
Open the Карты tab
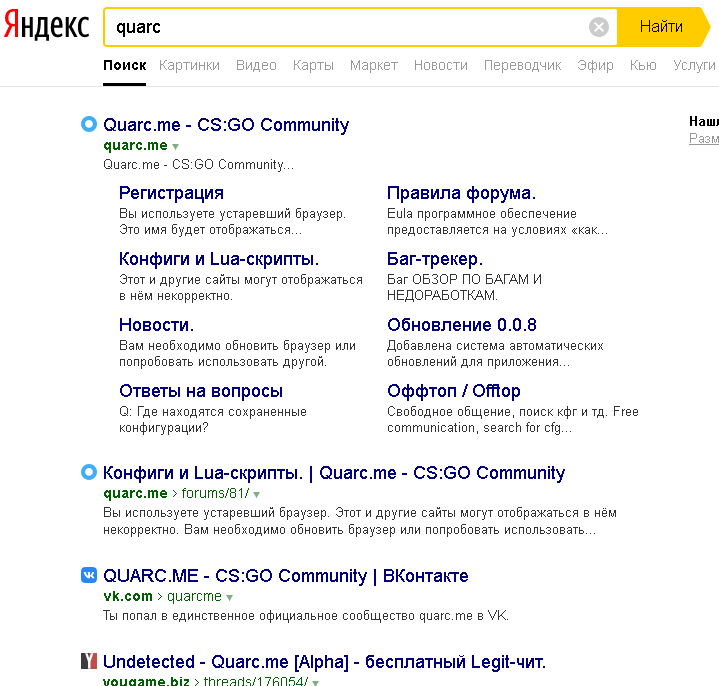click(313, 66)
